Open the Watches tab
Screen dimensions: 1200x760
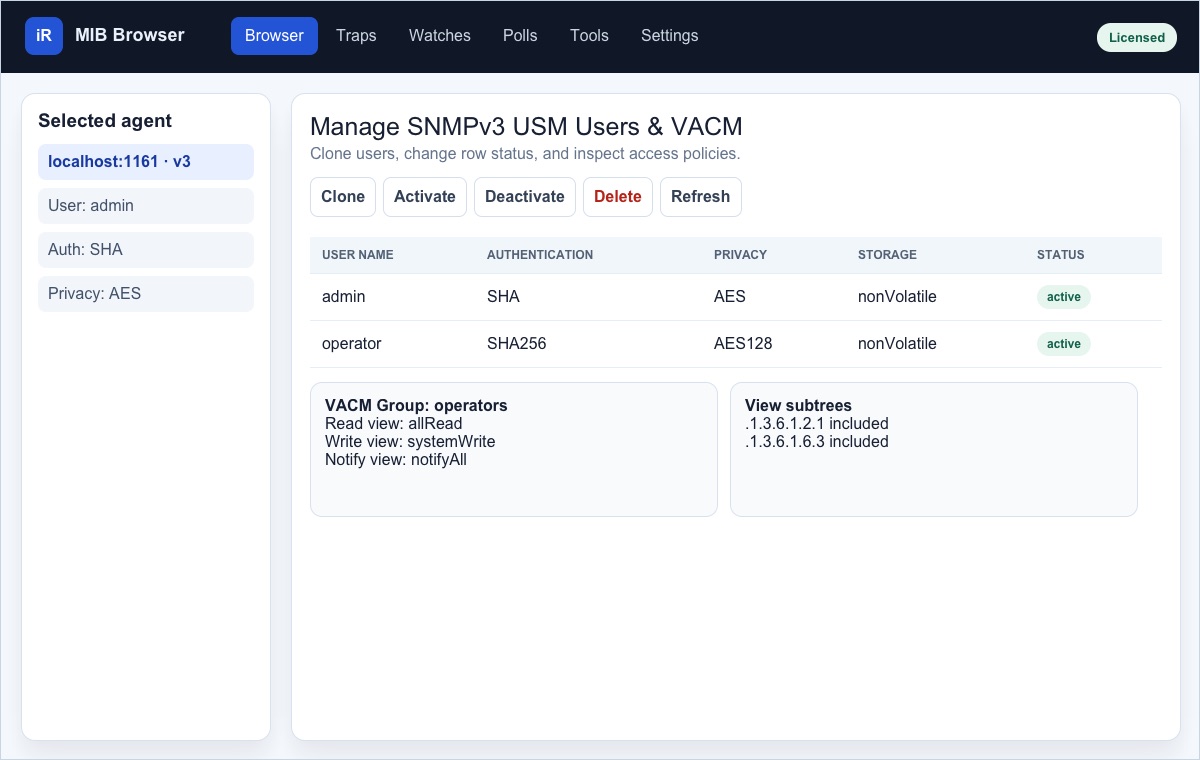pos(440,36)
